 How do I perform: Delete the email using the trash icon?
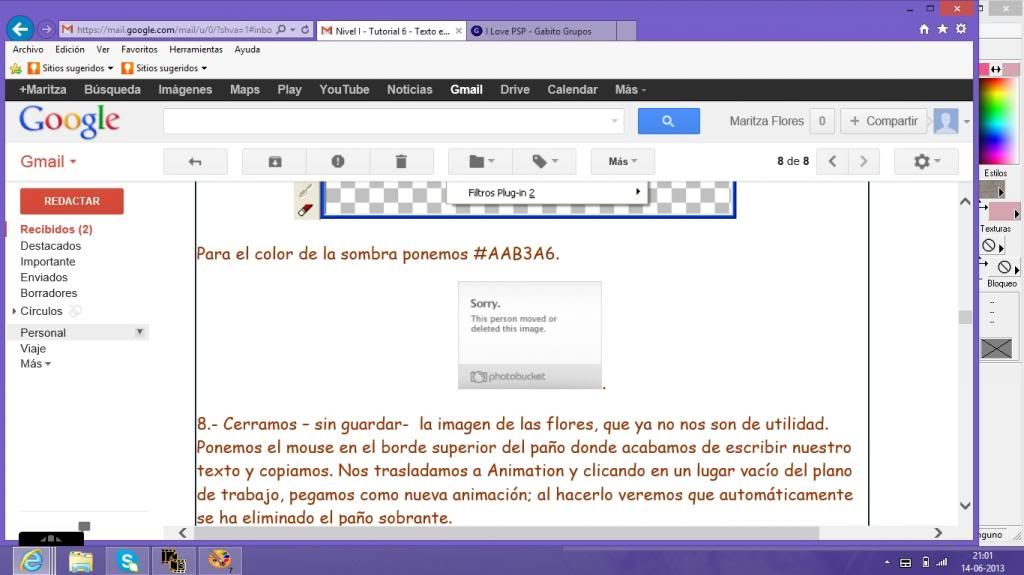tap(401, 161)
